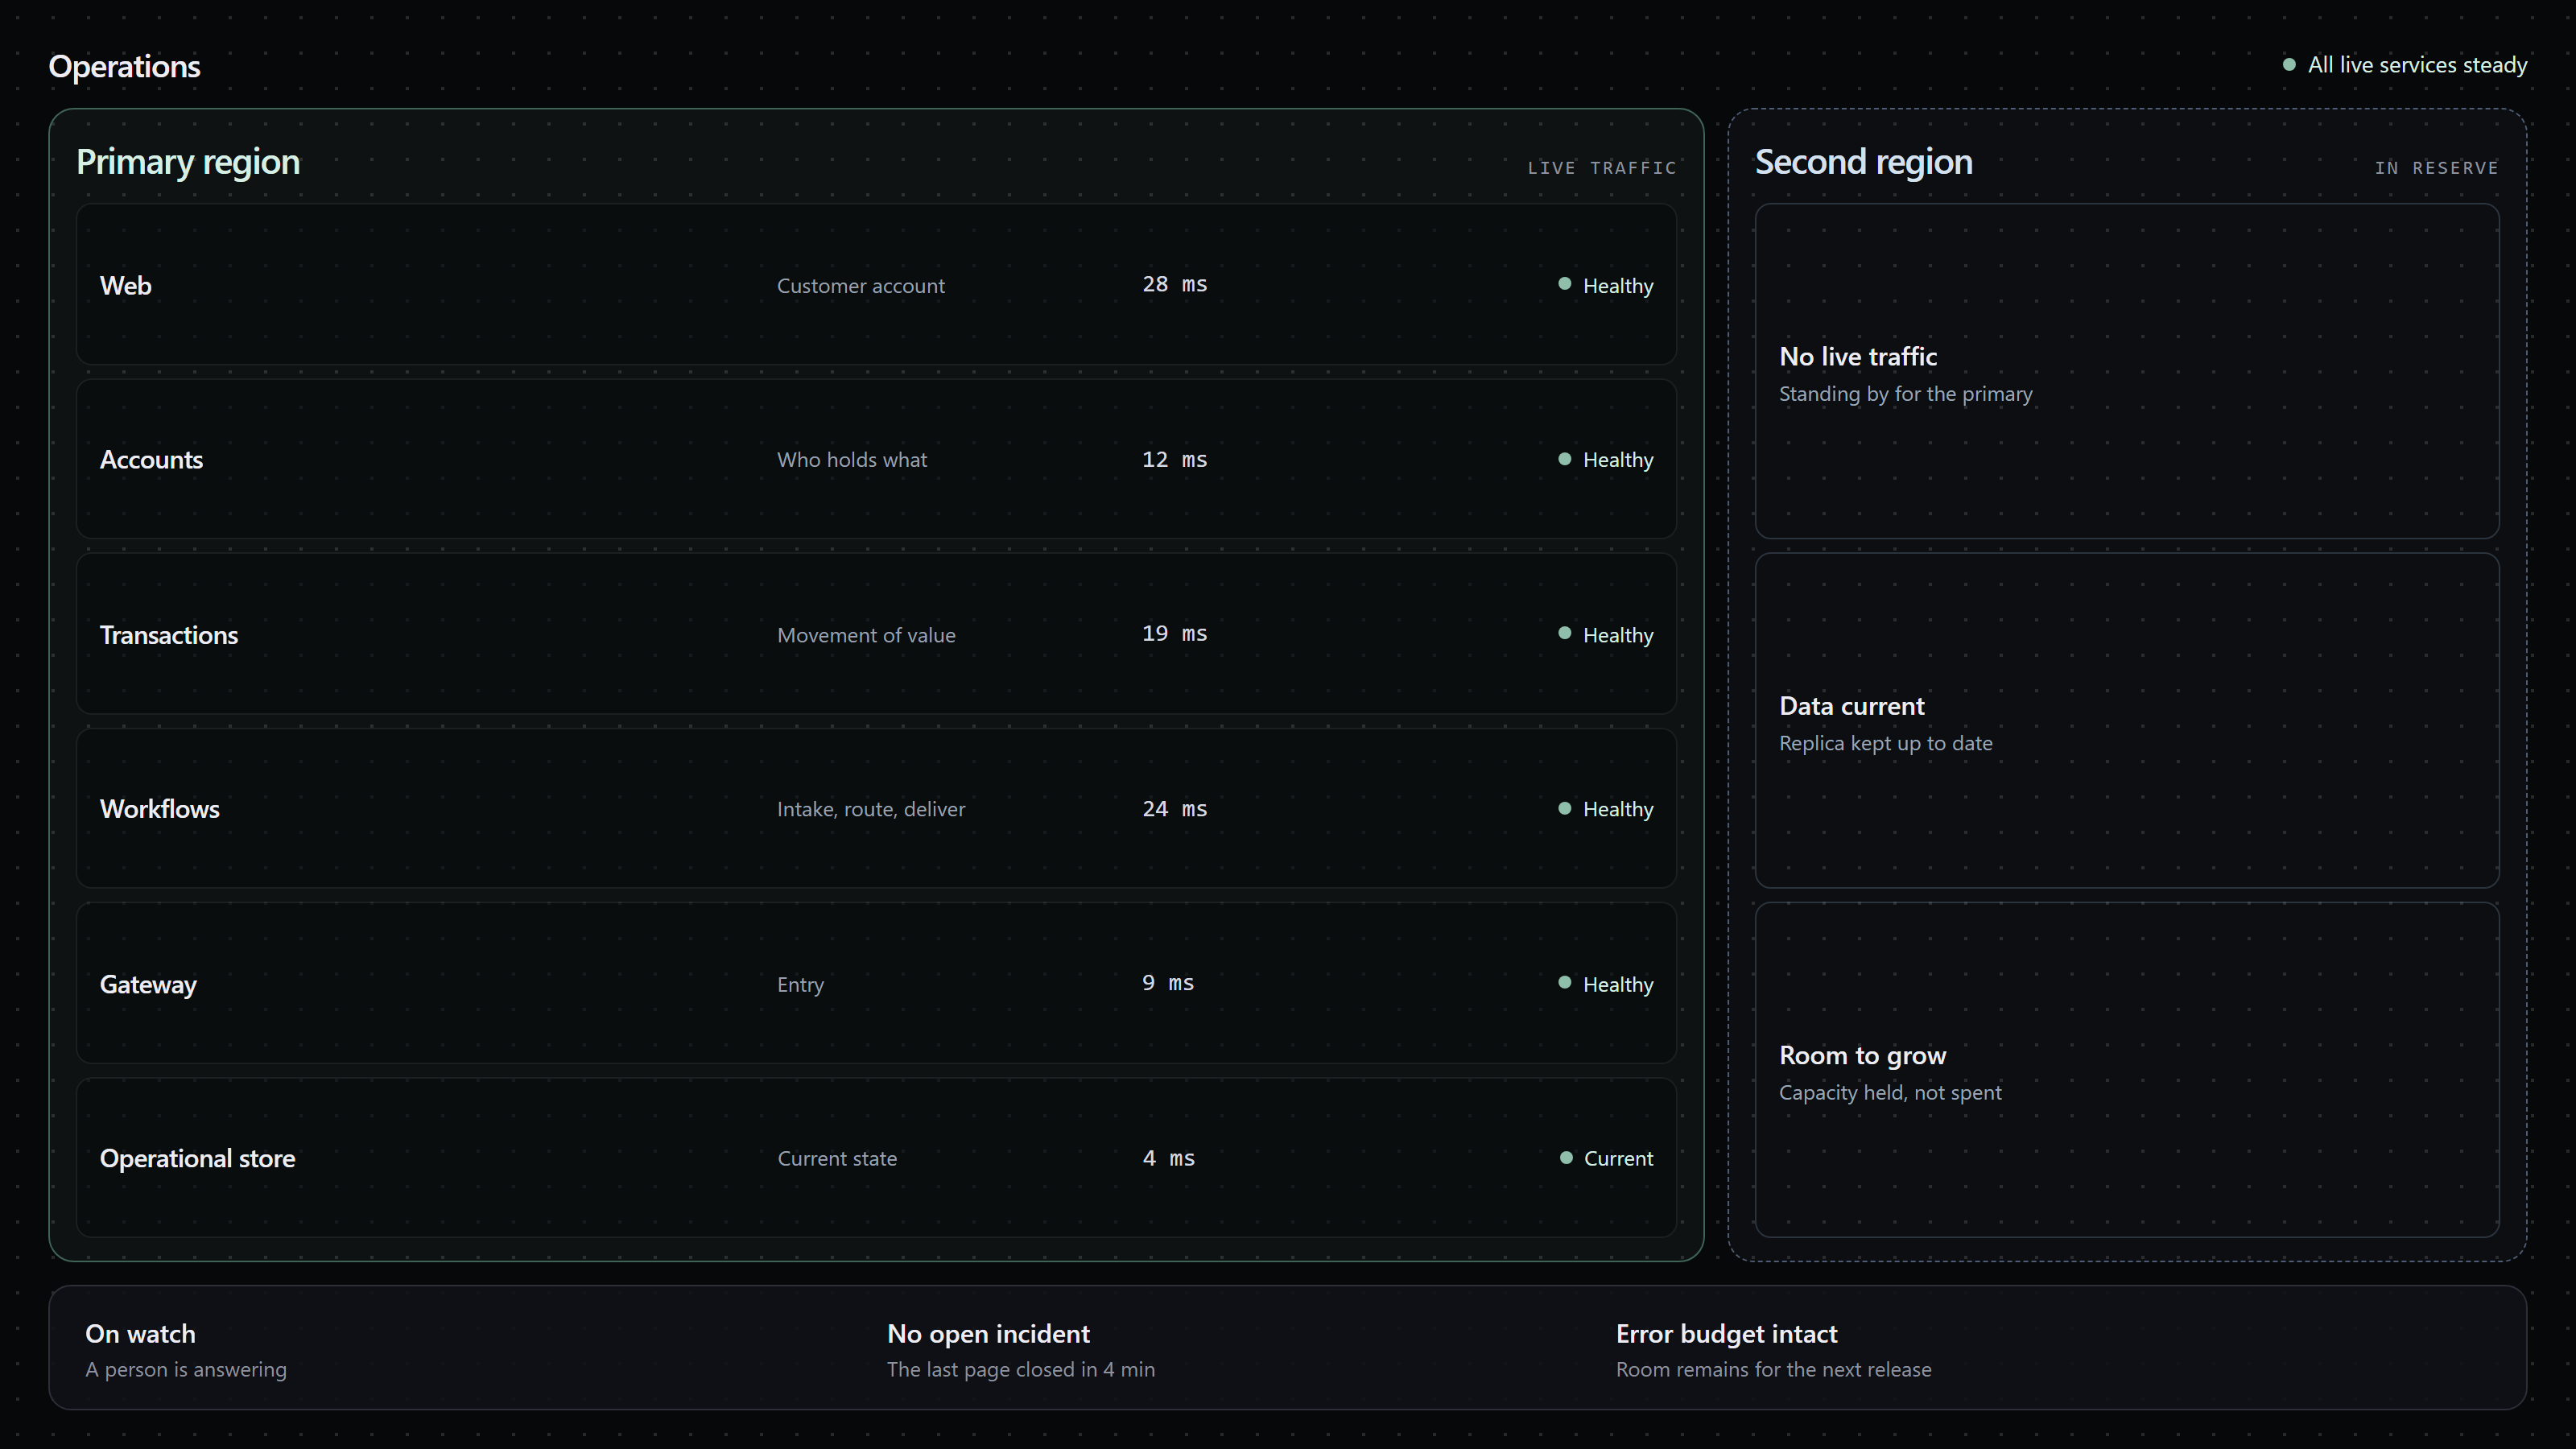
Task: Click the No open incident footer item
Action: point(1021,1350)
